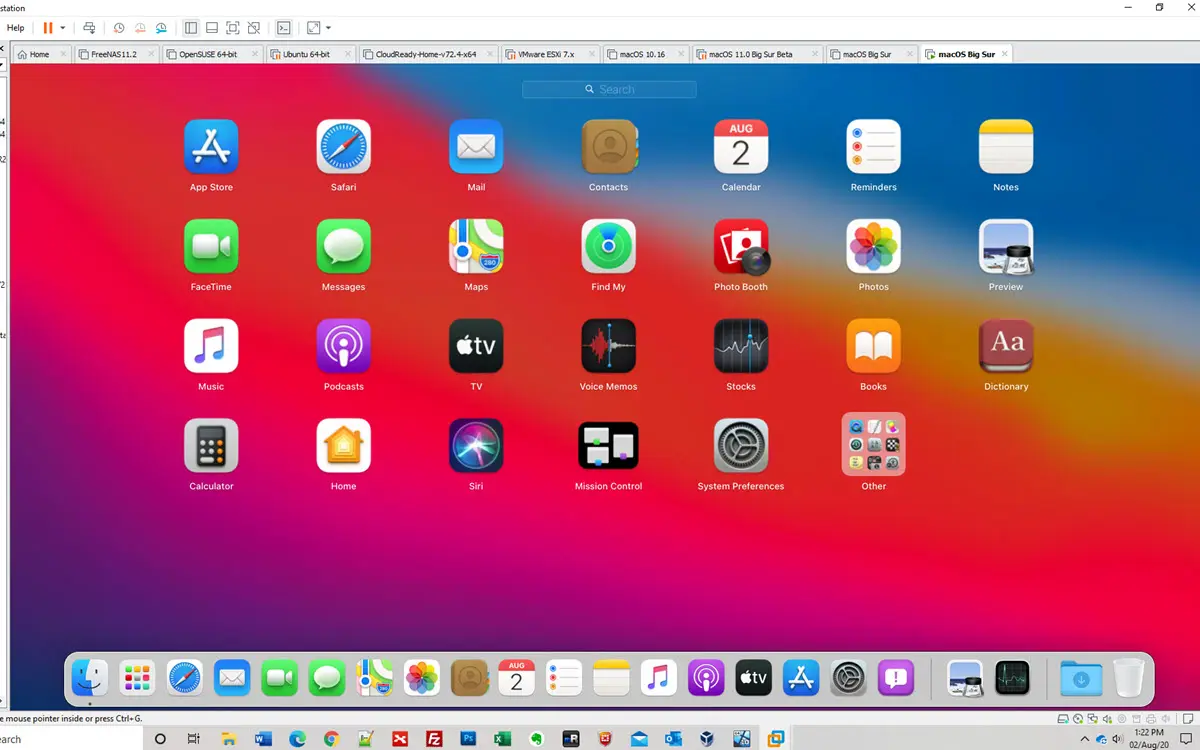1200x750 pixels.
Task: Click the Launchpad Search field
Action: [x=609, y=89]
